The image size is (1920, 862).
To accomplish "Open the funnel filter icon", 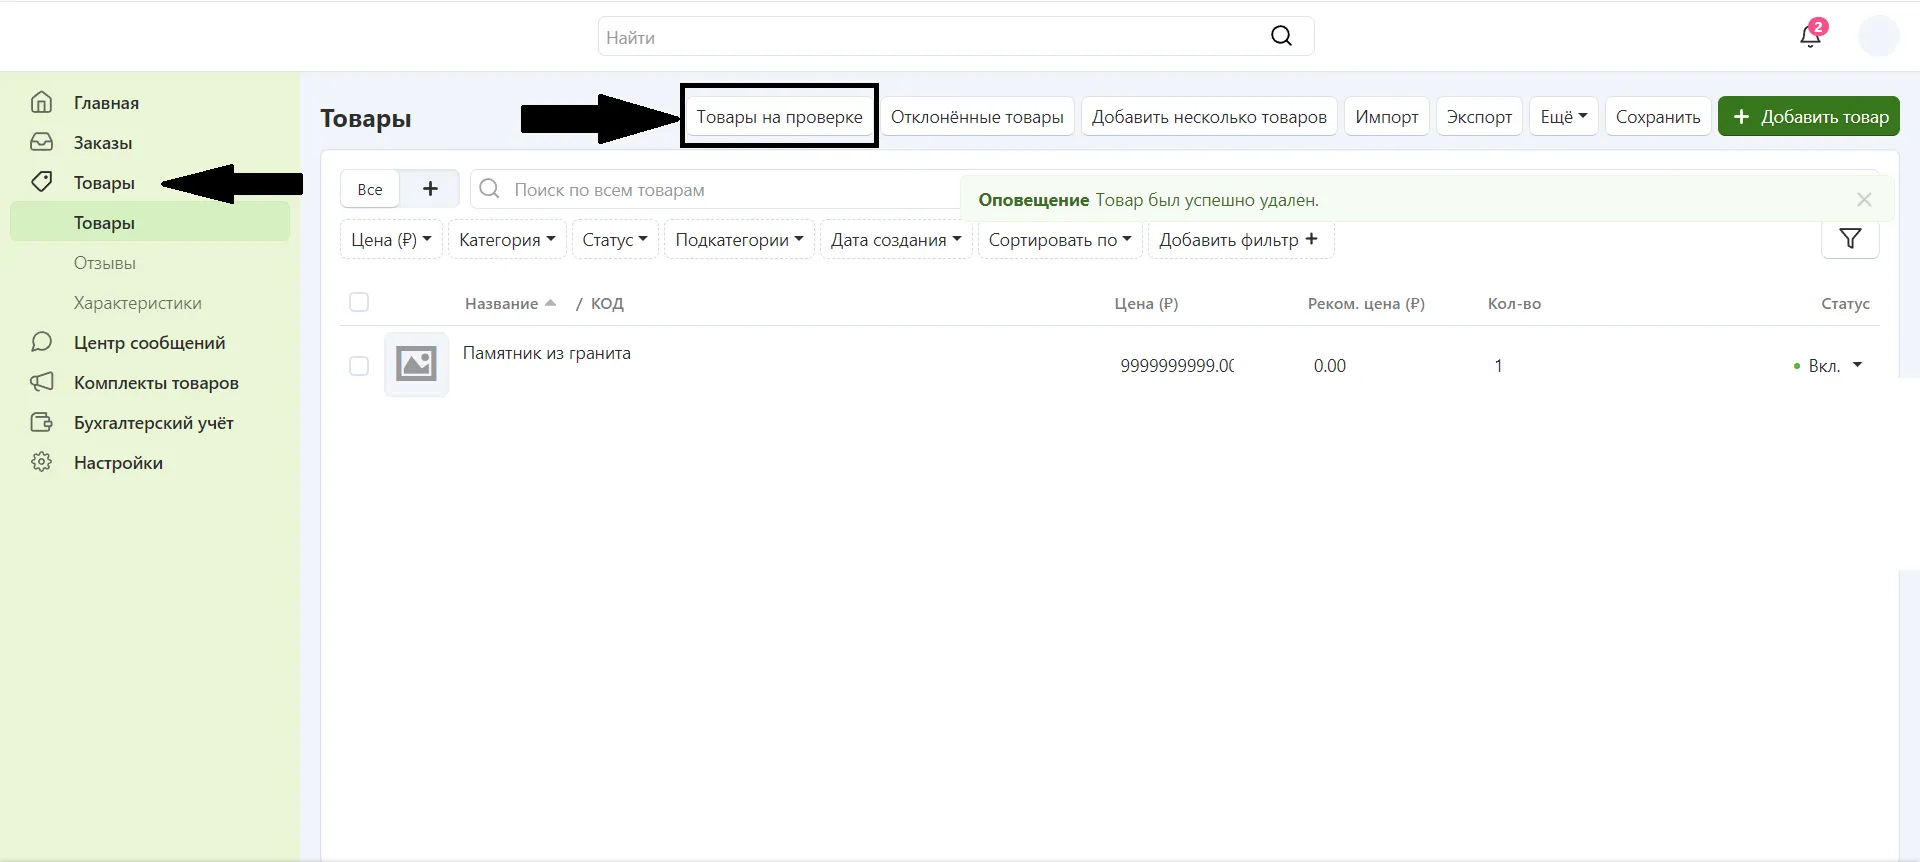I will coord(1850,239).
